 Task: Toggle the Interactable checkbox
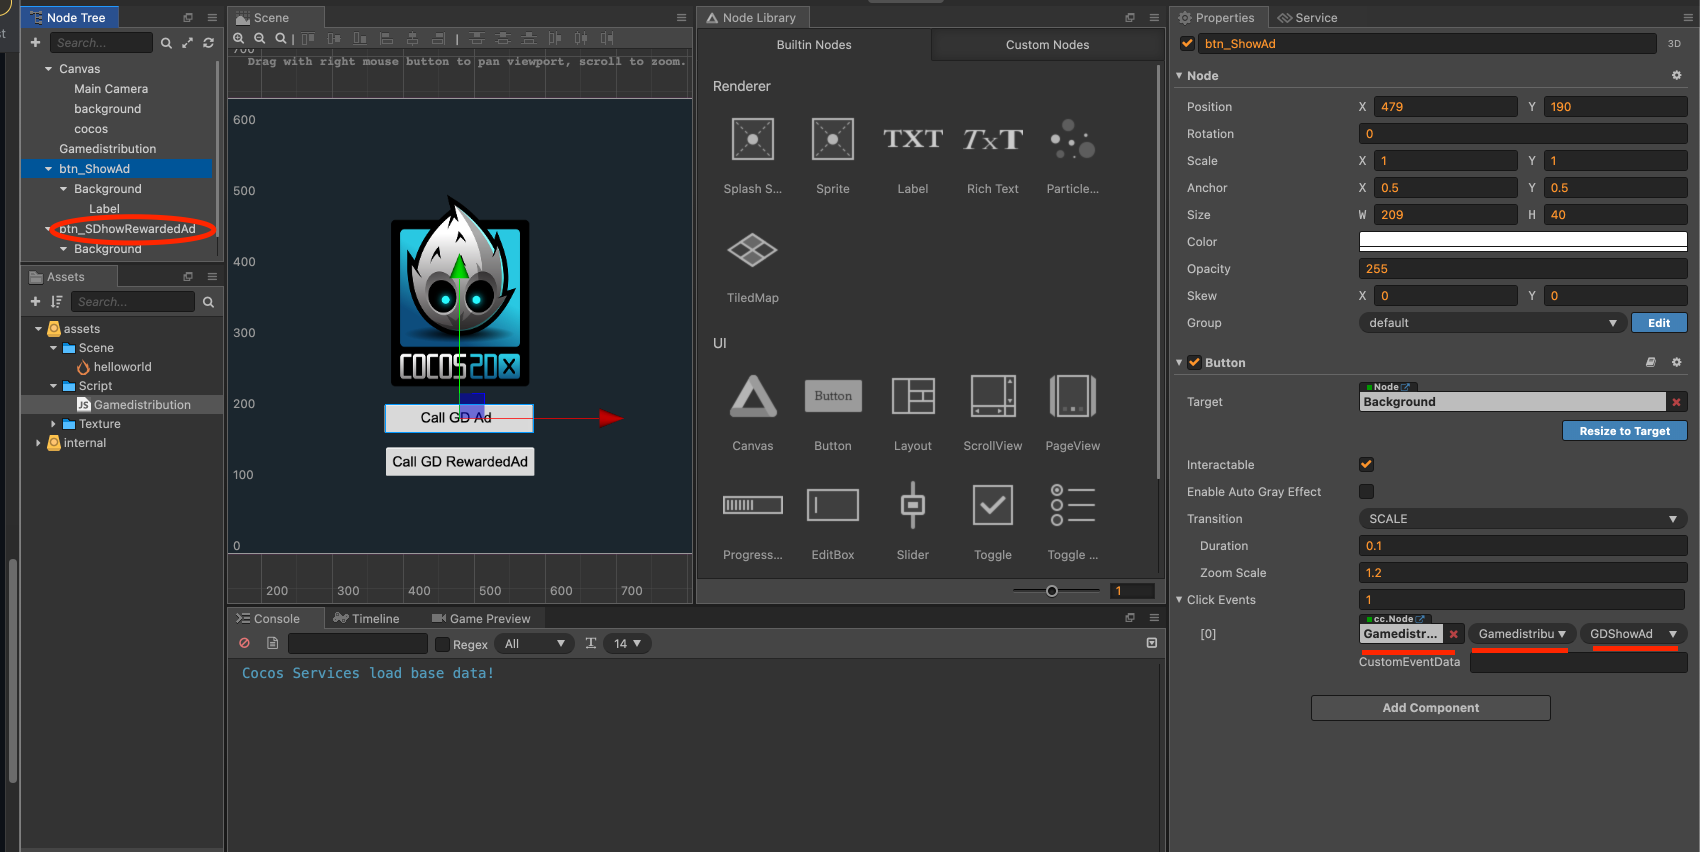coord(1366,465)
